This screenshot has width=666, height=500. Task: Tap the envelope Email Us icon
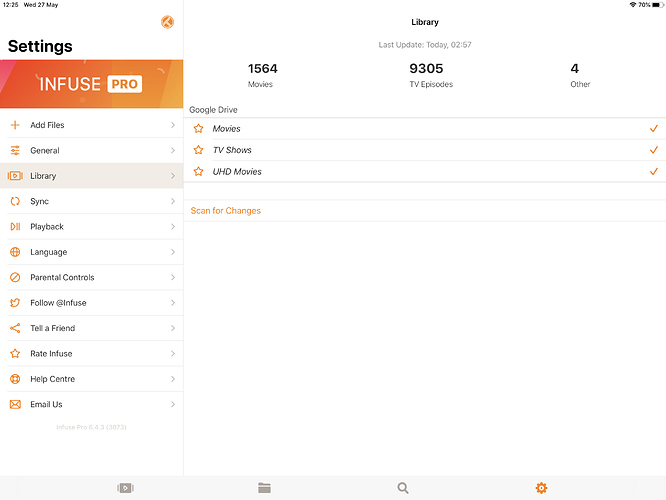coord(15,404)
